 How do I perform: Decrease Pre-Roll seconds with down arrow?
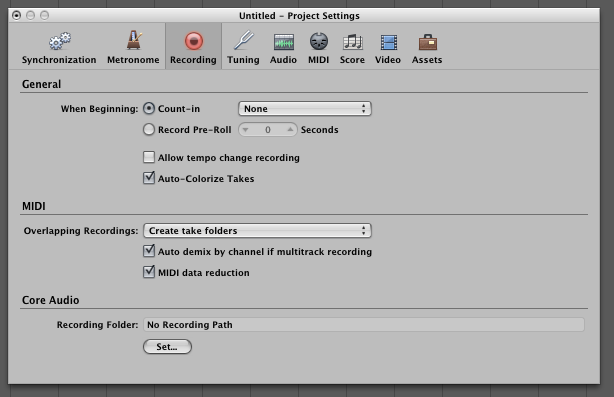click(246, 130)
